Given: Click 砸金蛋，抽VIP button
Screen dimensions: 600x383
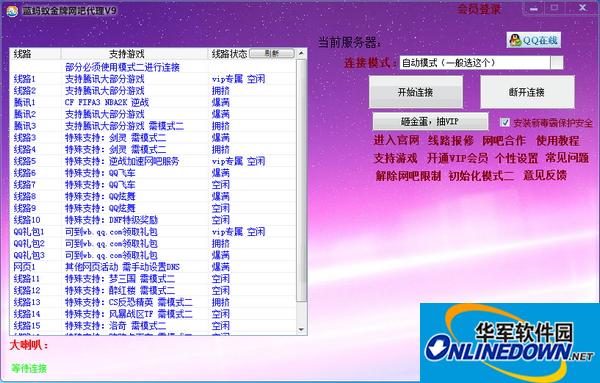Looking at the screenshot, I should click(430, 122).
